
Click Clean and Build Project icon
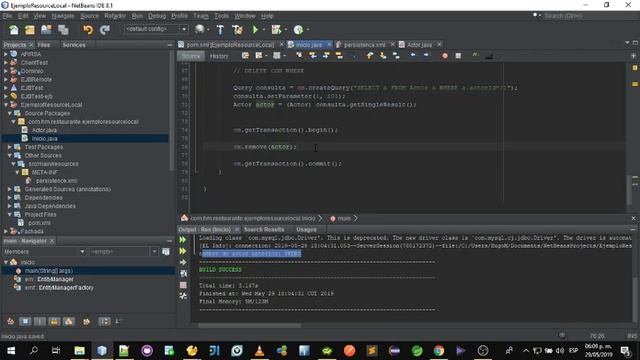tap(237, 29)
